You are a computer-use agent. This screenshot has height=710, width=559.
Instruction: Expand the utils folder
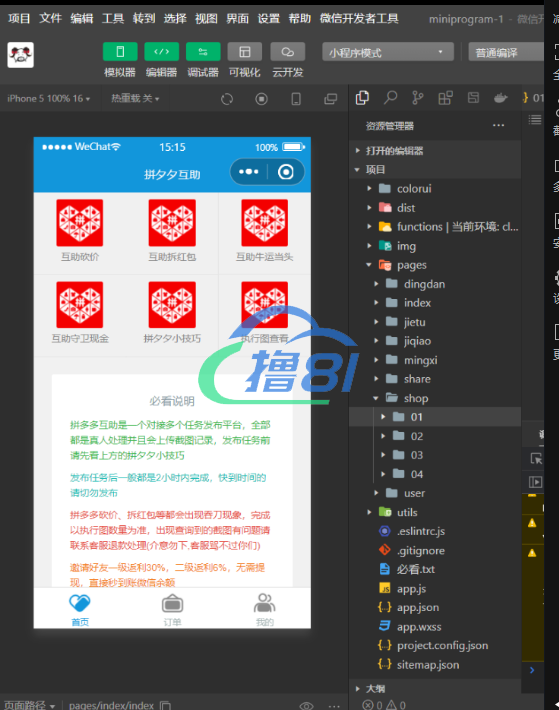coord(435,512)
